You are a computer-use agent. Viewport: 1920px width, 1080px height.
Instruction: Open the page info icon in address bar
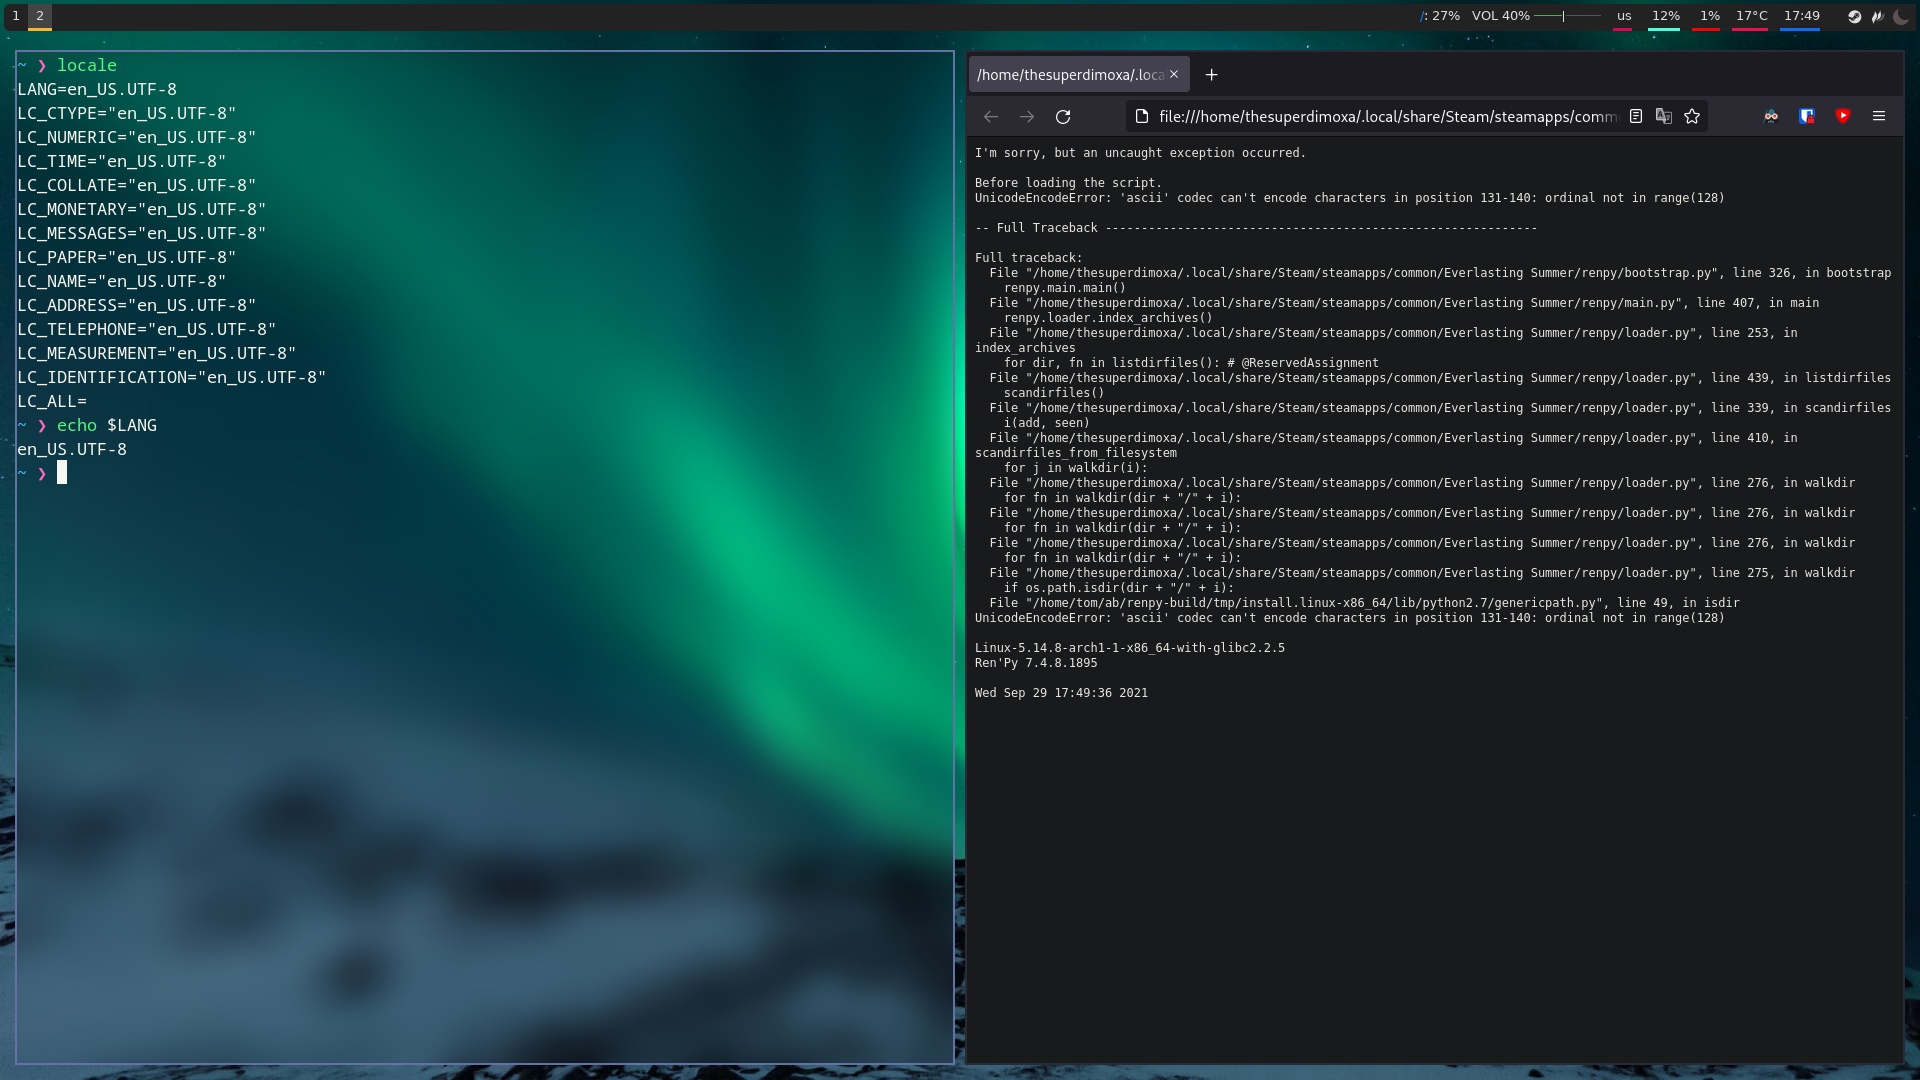click(1140, 116)
